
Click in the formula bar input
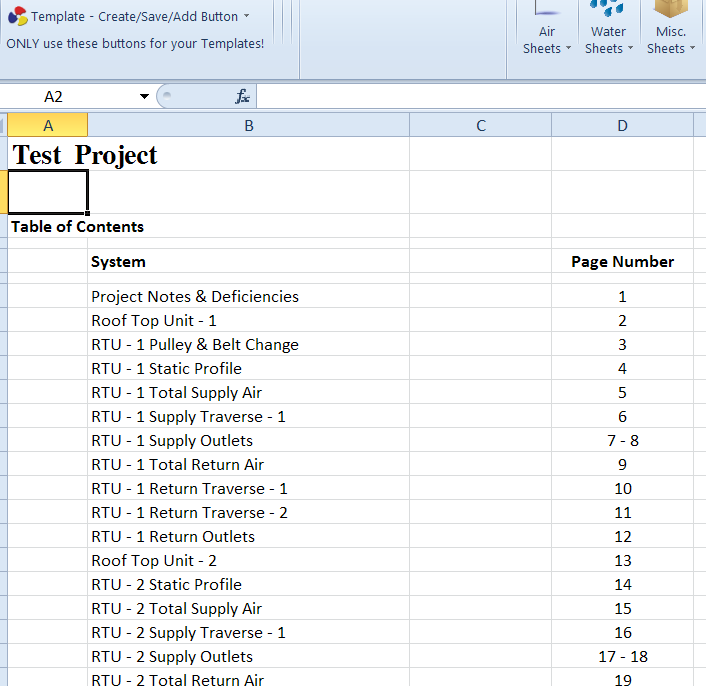[x=480, y=97]
